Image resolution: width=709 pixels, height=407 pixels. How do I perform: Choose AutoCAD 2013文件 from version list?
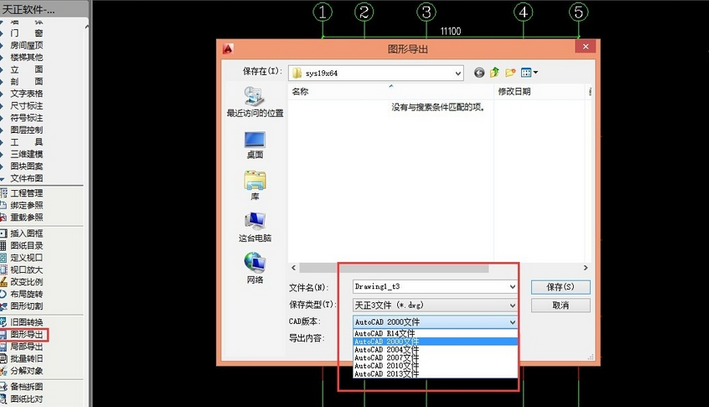coord(435,374)
